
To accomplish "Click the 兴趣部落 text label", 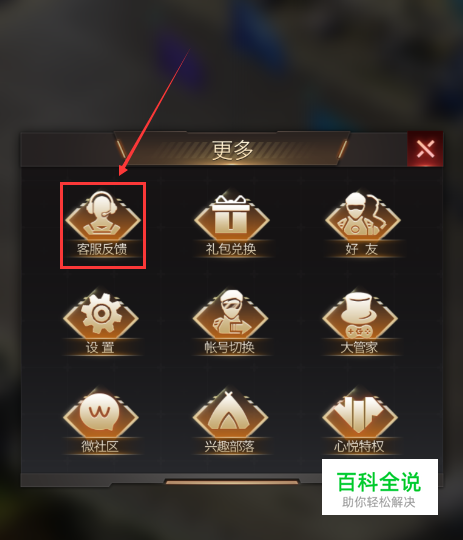I will [229, 446].
